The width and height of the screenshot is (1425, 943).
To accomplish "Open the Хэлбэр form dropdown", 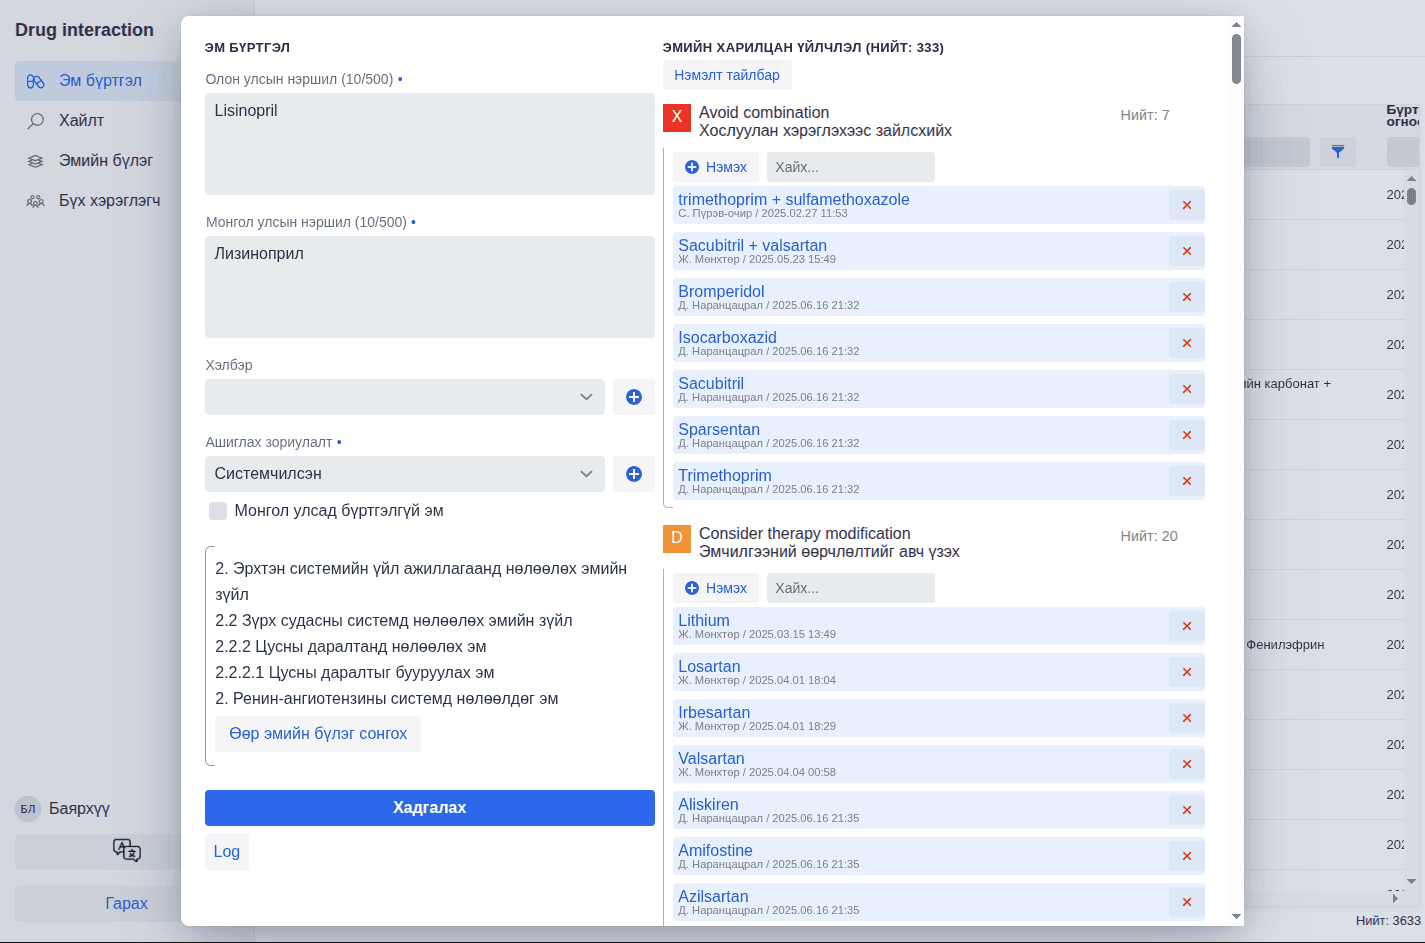I will pos(404,397).
